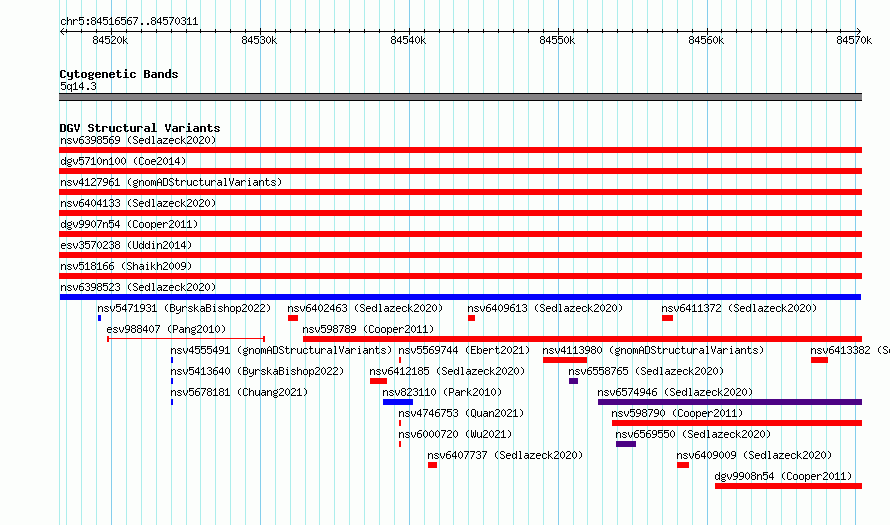Select variant label dgv5710n100 (Coe2014)
The width and height of the screenshot is (890, 525).
[x=123, y=161]
